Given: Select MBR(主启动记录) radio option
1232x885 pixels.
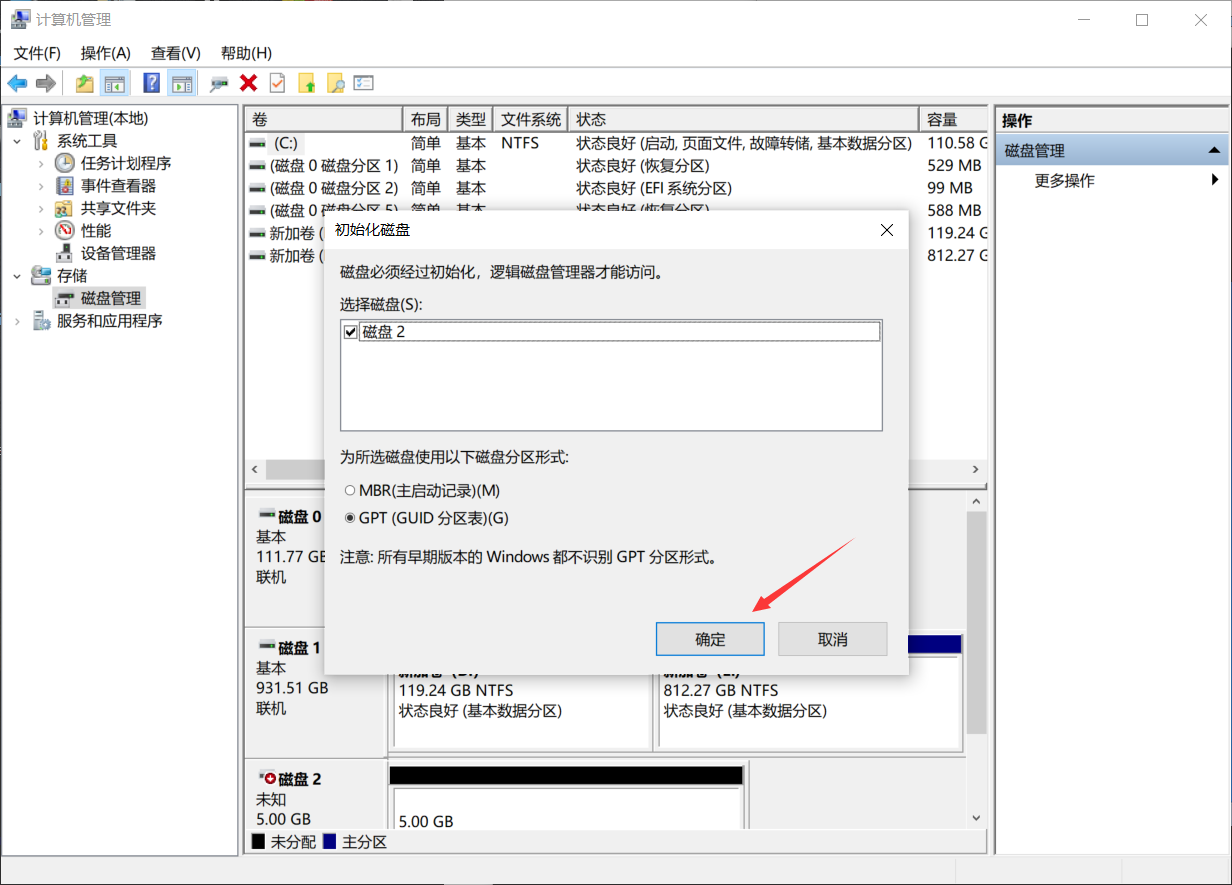Looking at the screenshot, I should [349, 490].
